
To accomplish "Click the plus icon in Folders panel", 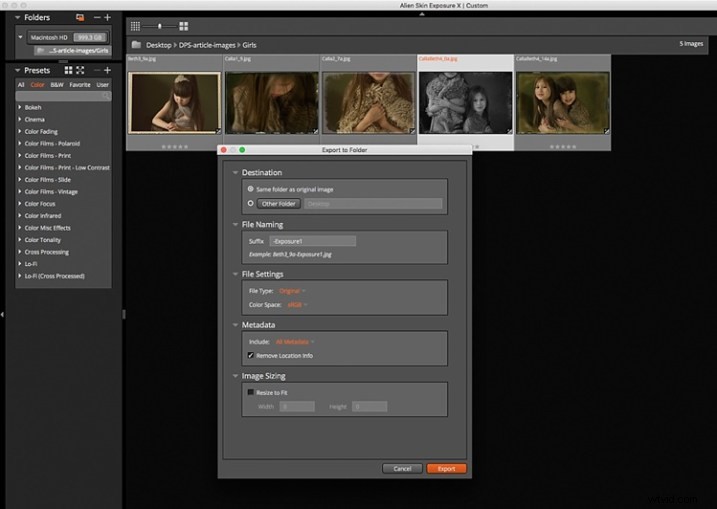I will (x=108, y=17).
